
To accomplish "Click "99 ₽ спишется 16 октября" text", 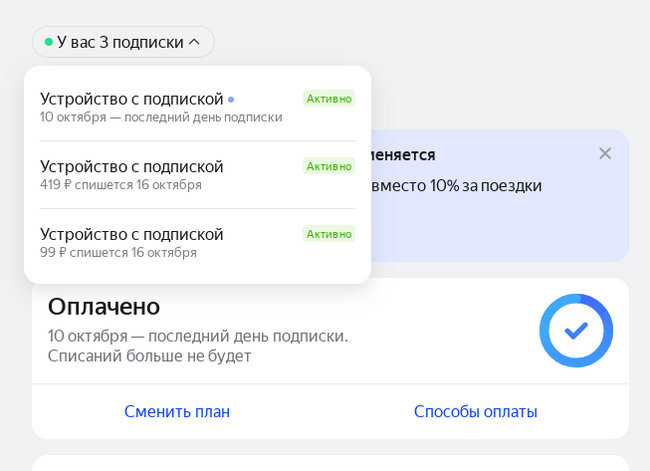I will pos(118,252).
